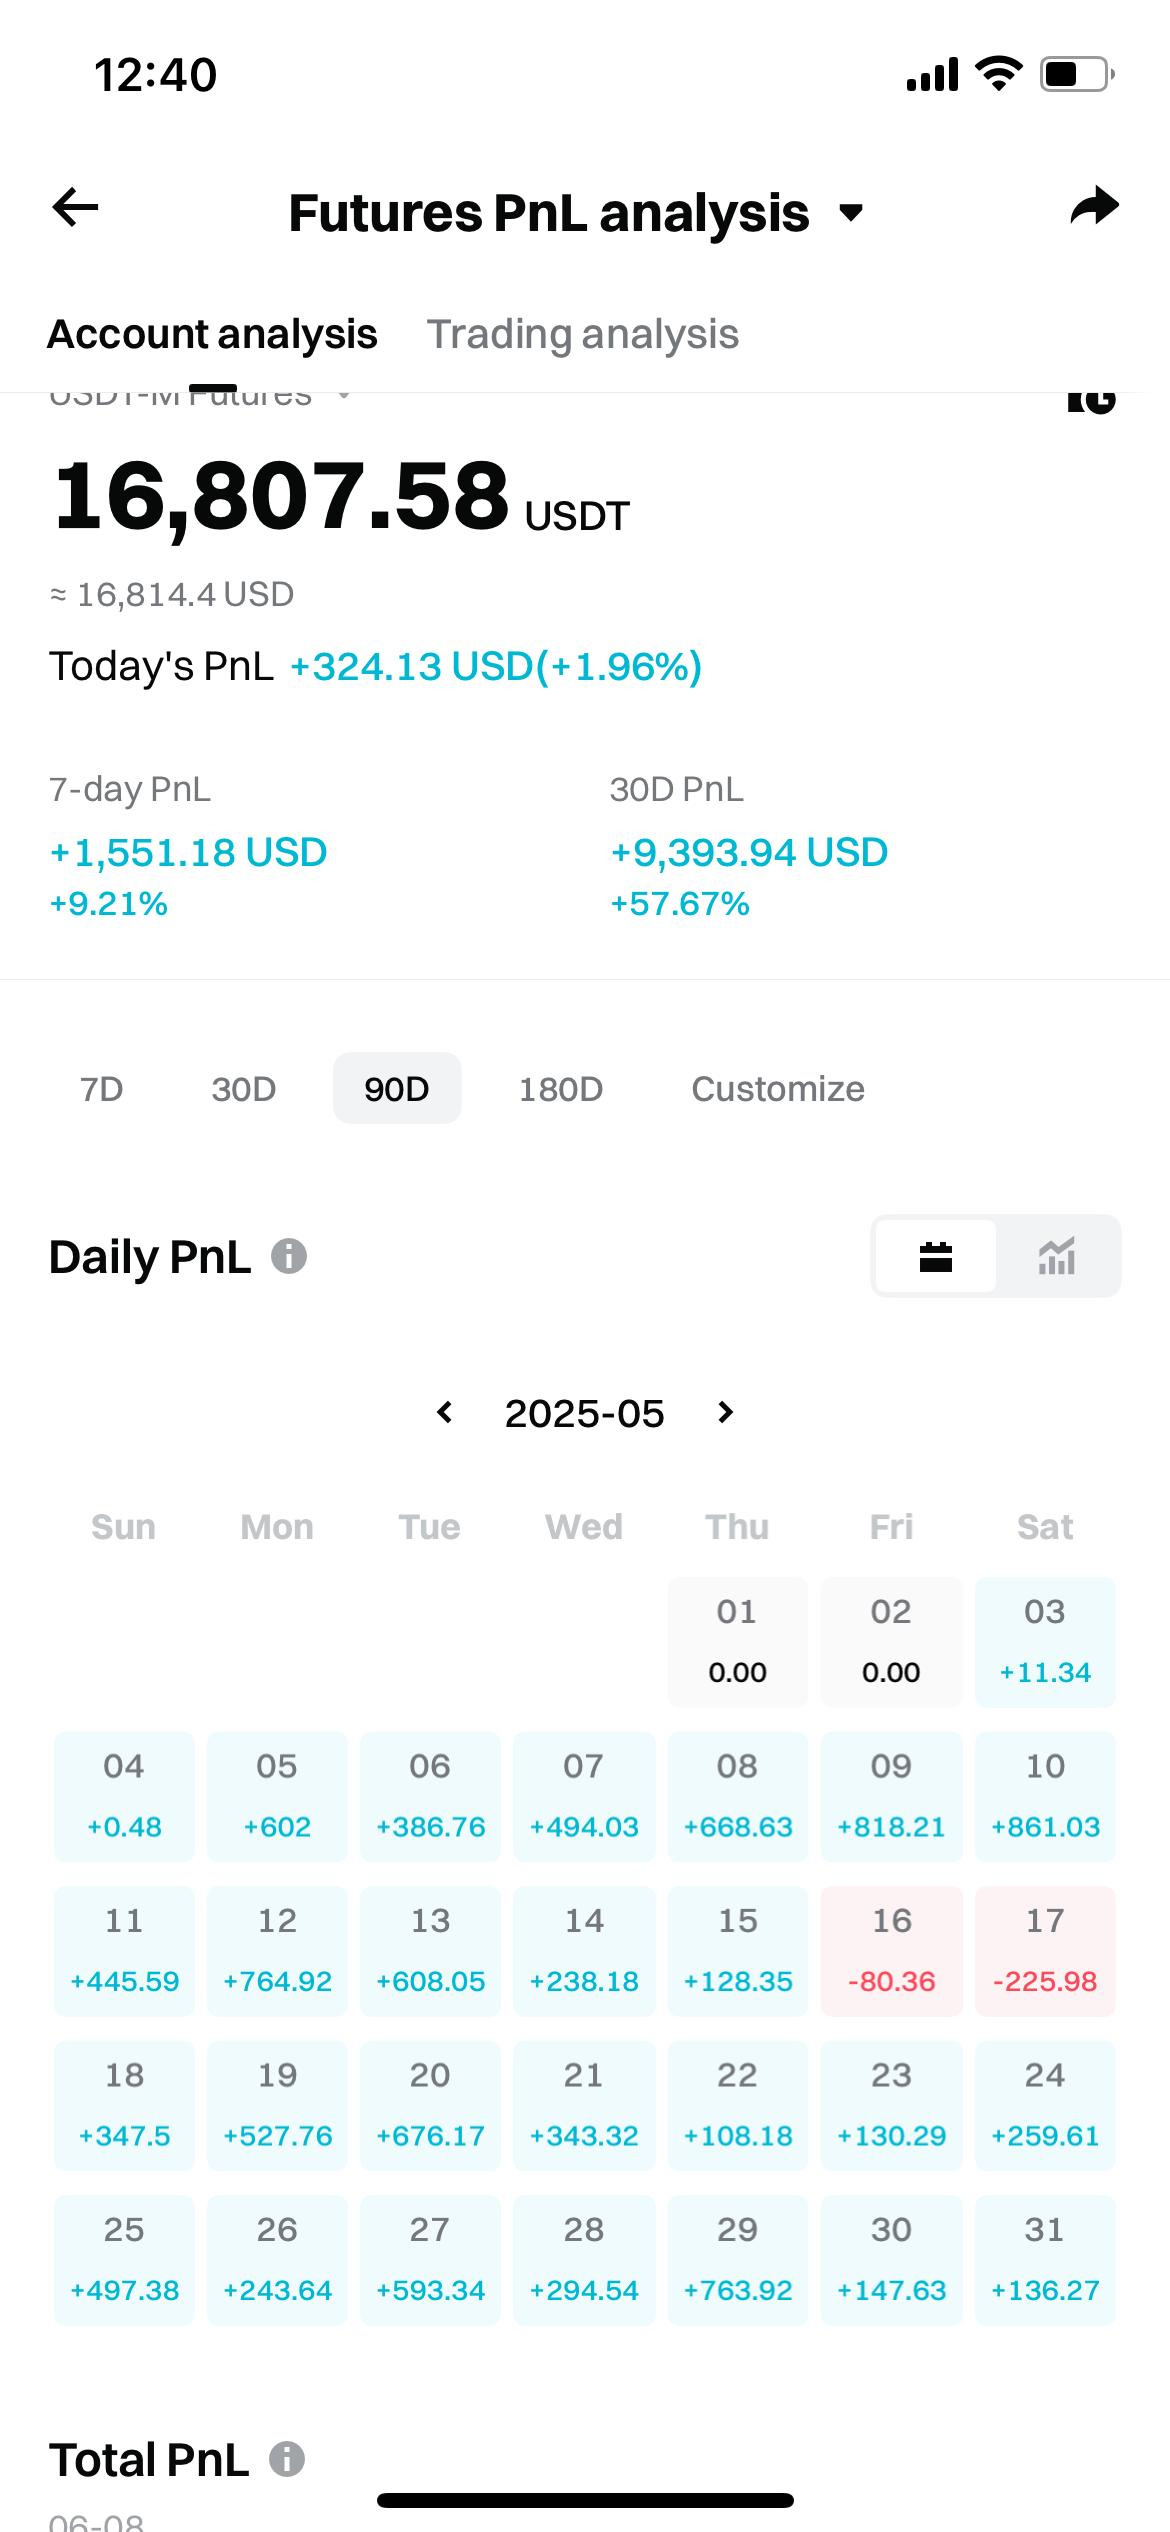This screenshot has width=1170, height=2532.
Task: Select the Account analysis tab
Action: (212, 335)
